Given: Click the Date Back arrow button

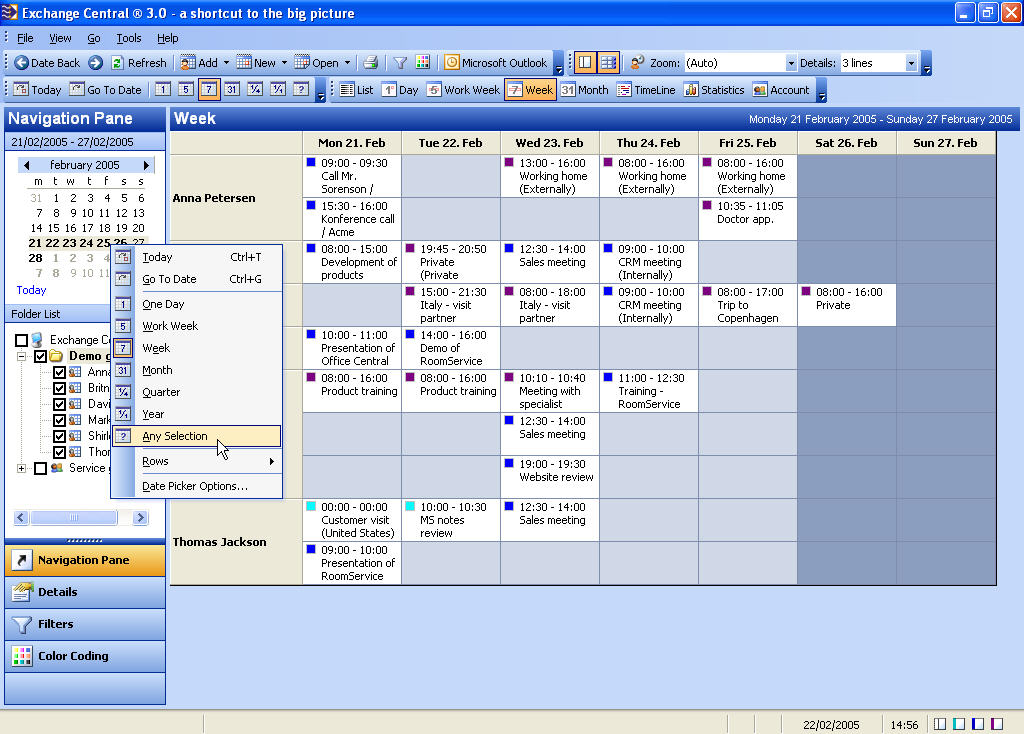Looking at the screenshot, I should click(x=47, y=63).
